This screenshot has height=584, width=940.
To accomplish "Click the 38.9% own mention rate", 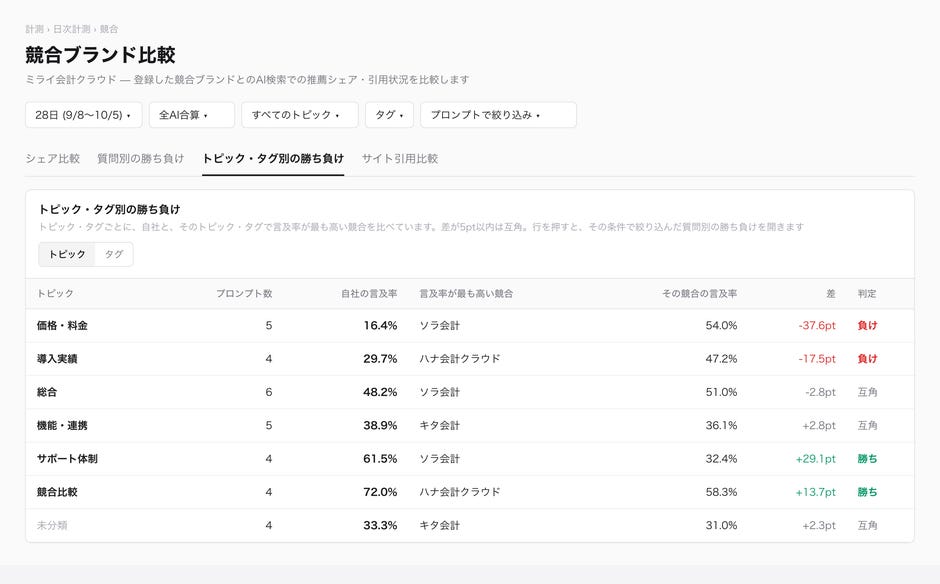I will (x=380, y=426).
